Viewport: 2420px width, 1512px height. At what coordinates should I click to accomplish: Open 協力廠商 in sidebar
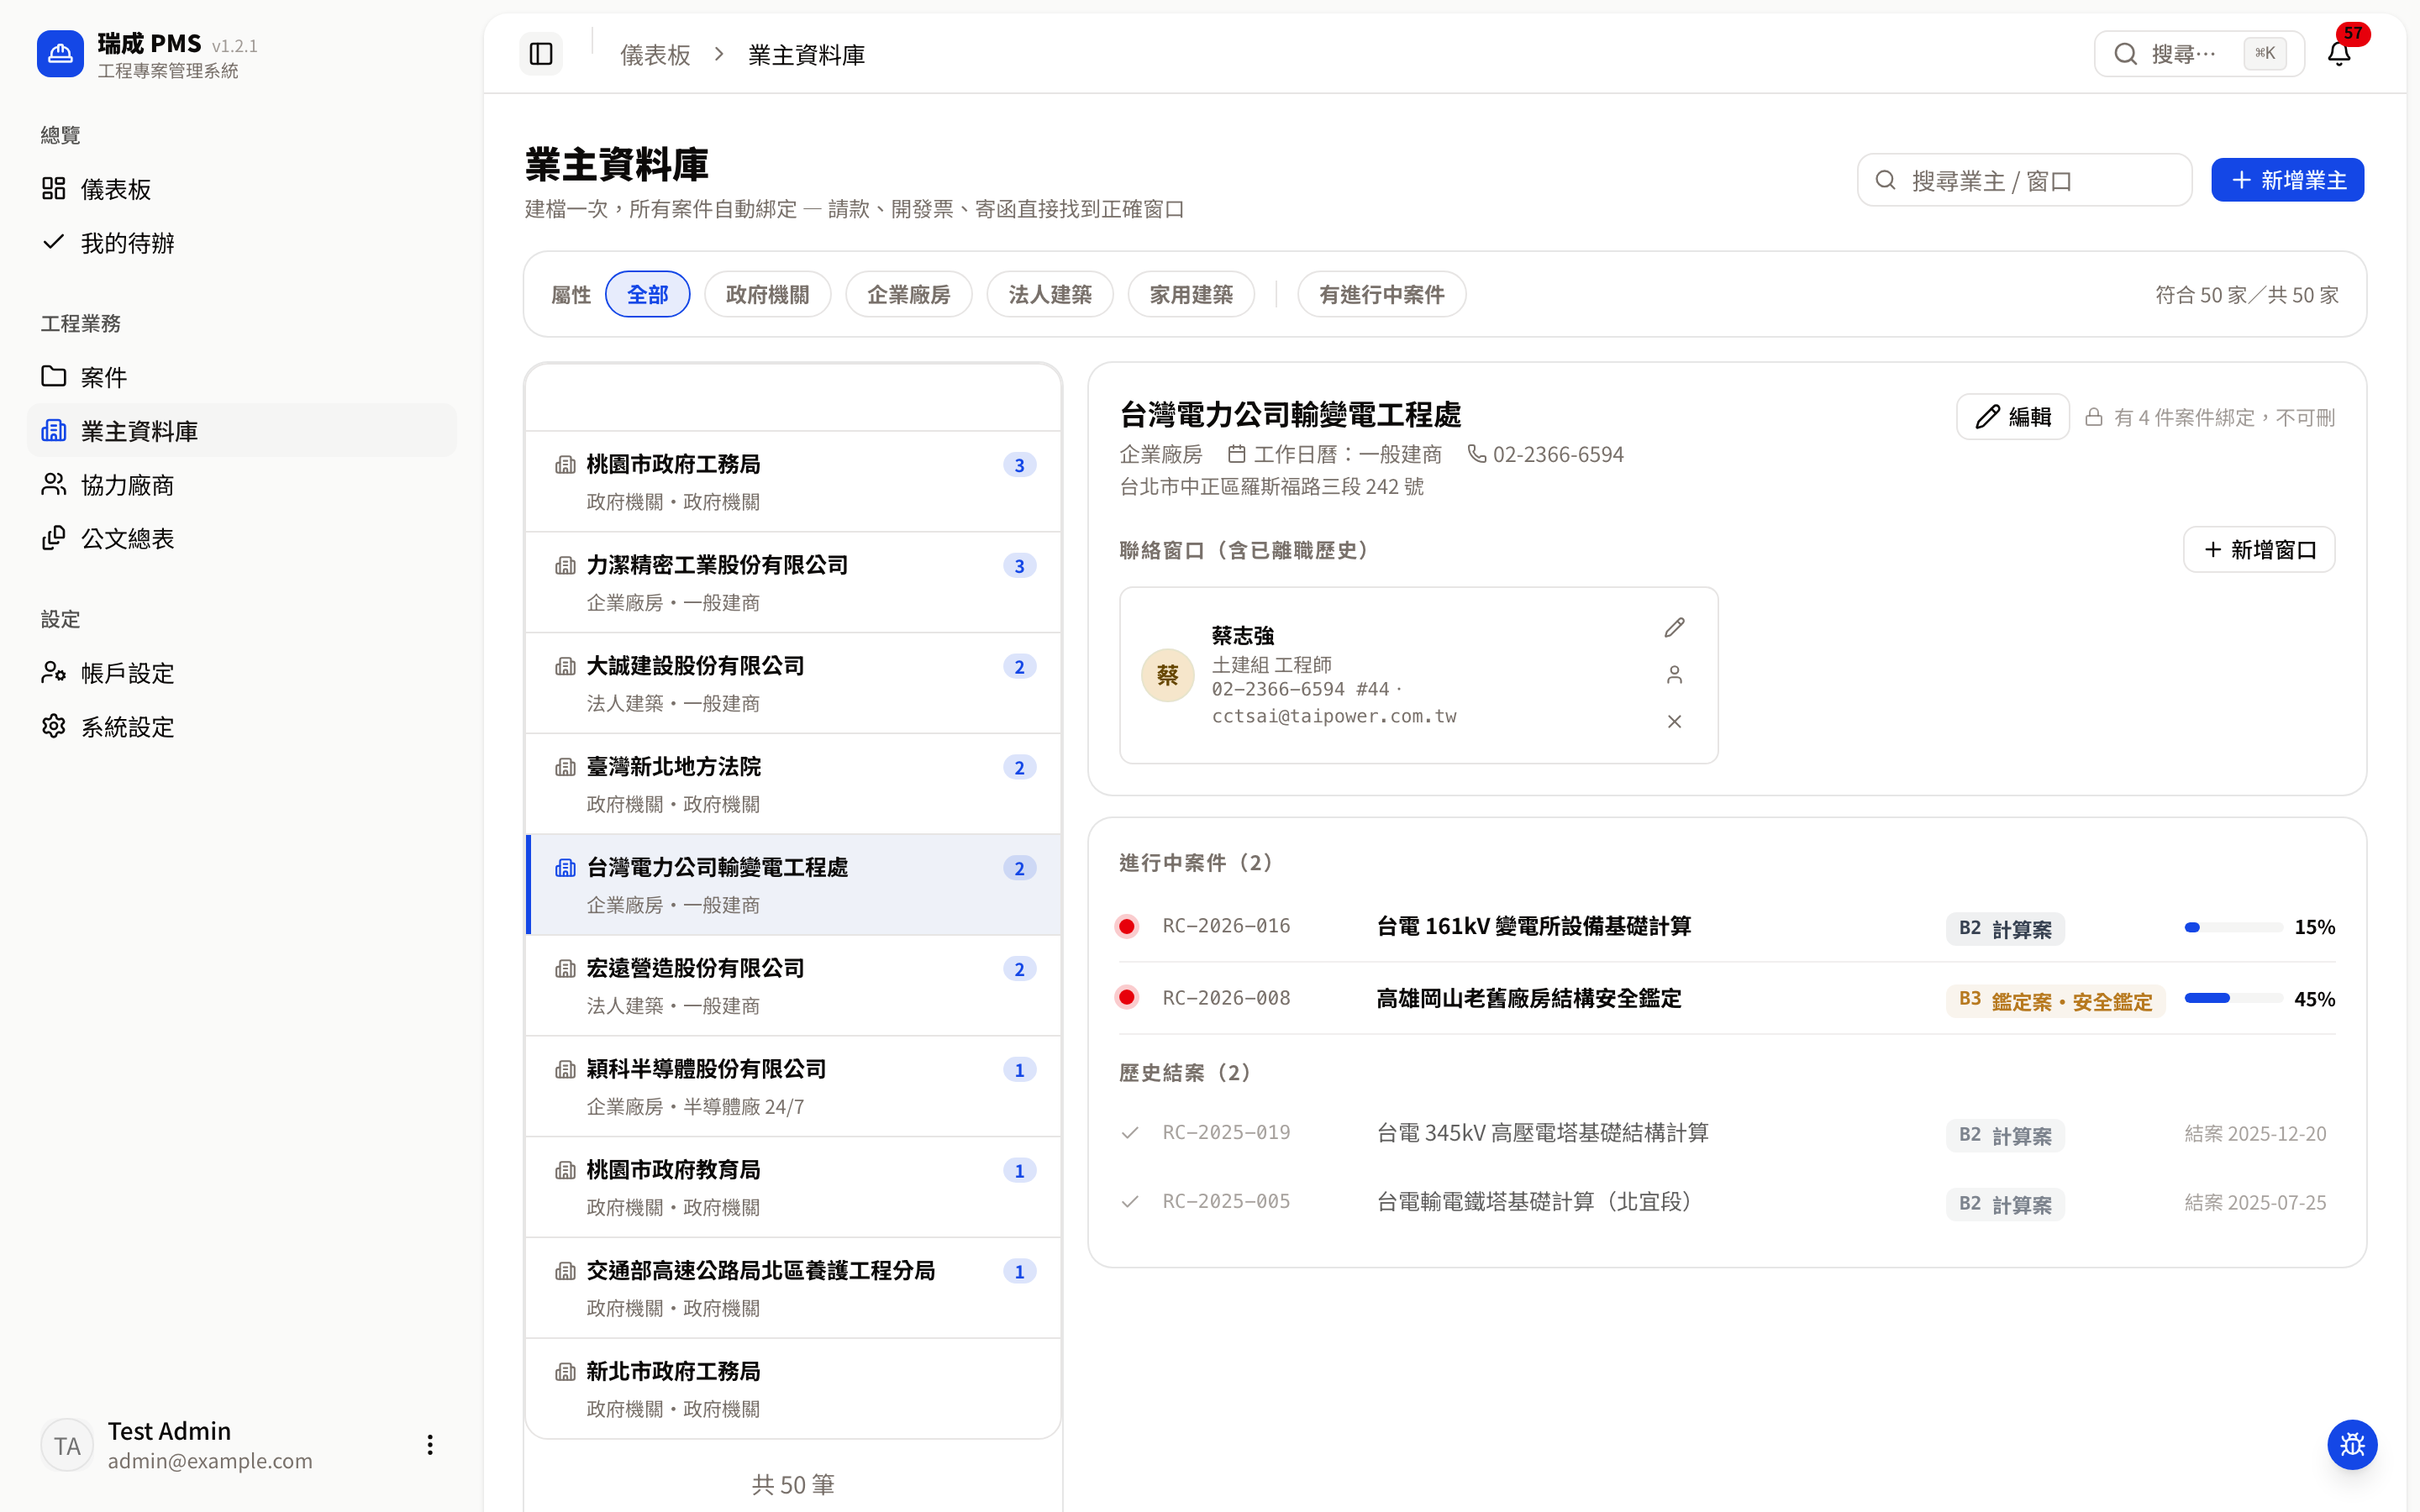coord(242,485)
